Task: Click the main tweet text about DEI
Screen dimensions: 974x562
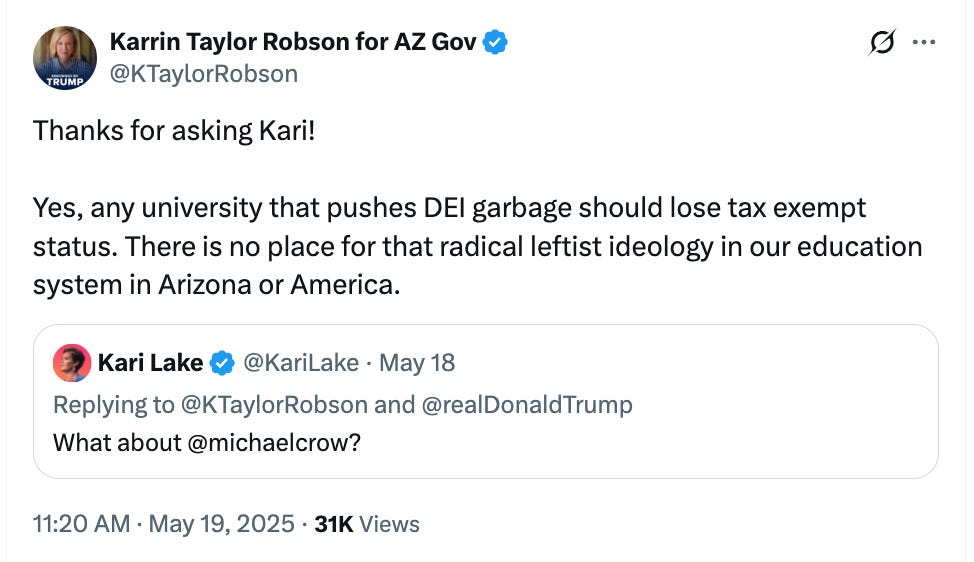Action: tap(477, 246)
